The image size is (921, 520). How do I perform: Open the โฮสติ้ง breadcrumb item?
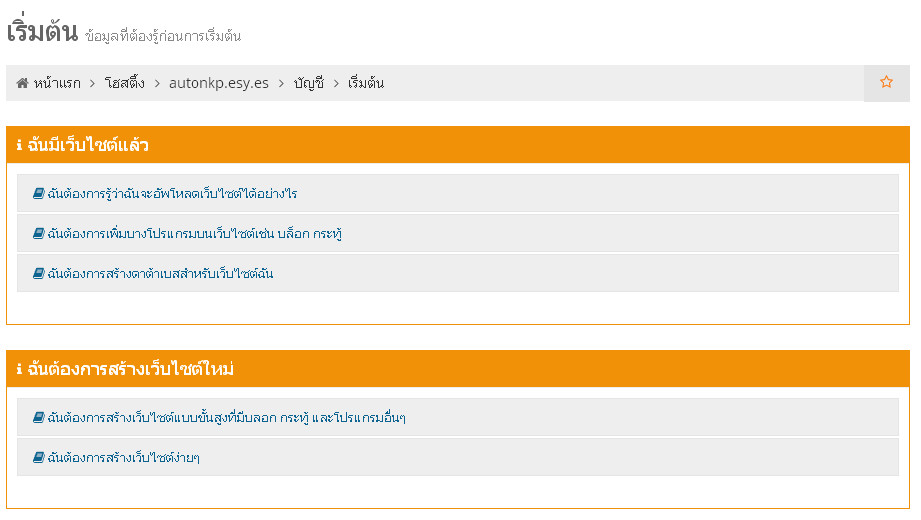pos(125,83)
